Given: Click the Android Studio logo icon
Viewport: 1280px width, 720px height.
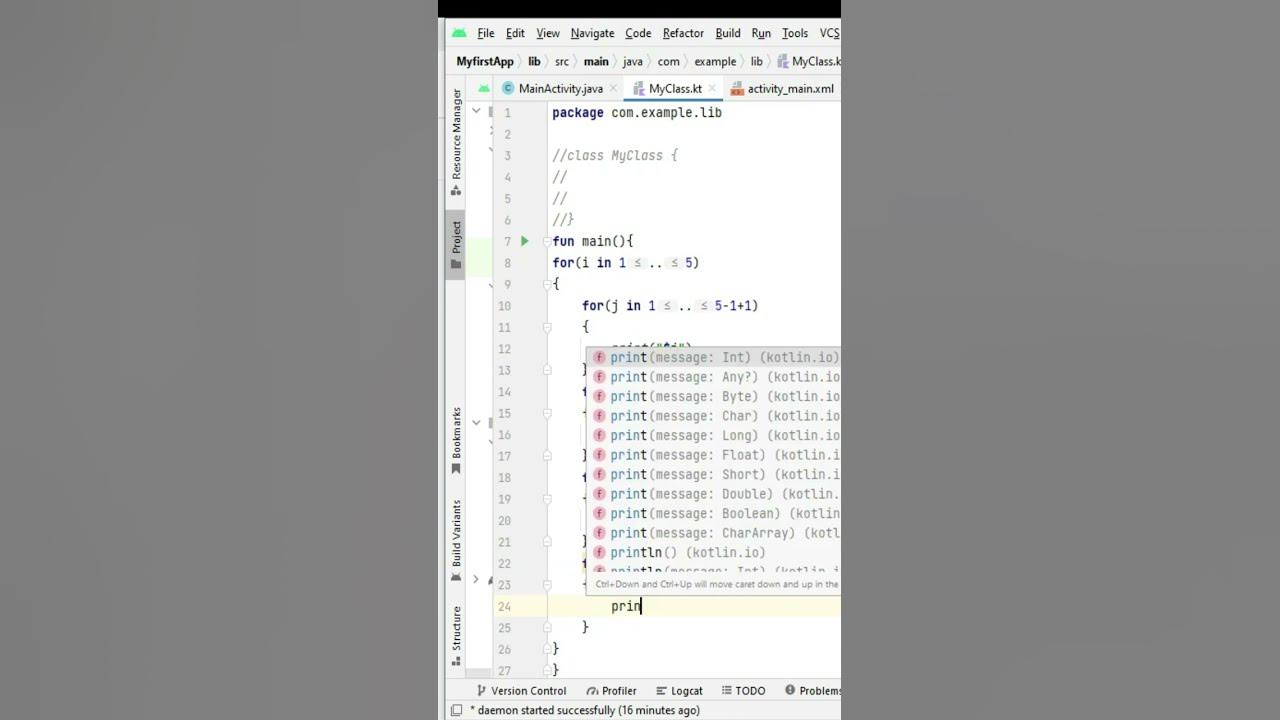Looking at the screenshot, I should [459, 33].
